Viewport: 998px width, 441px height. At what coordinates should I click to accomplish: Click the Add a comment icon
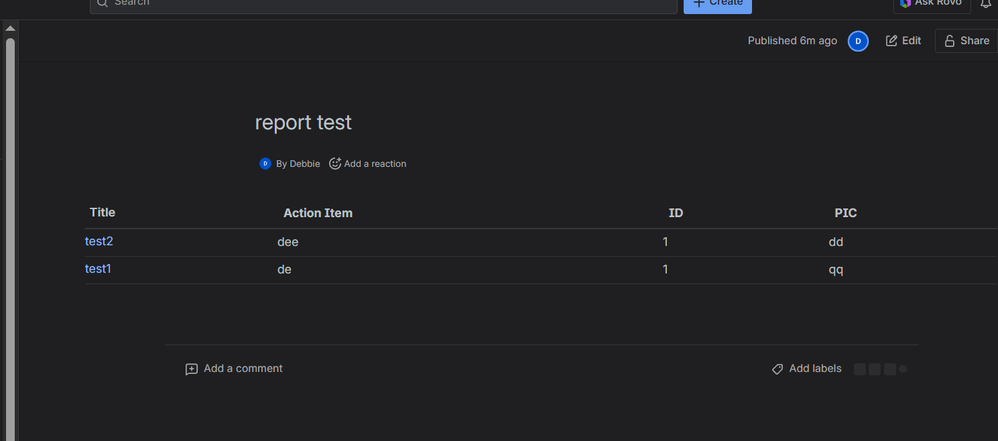pyautogui.click(x=192, y=369)
